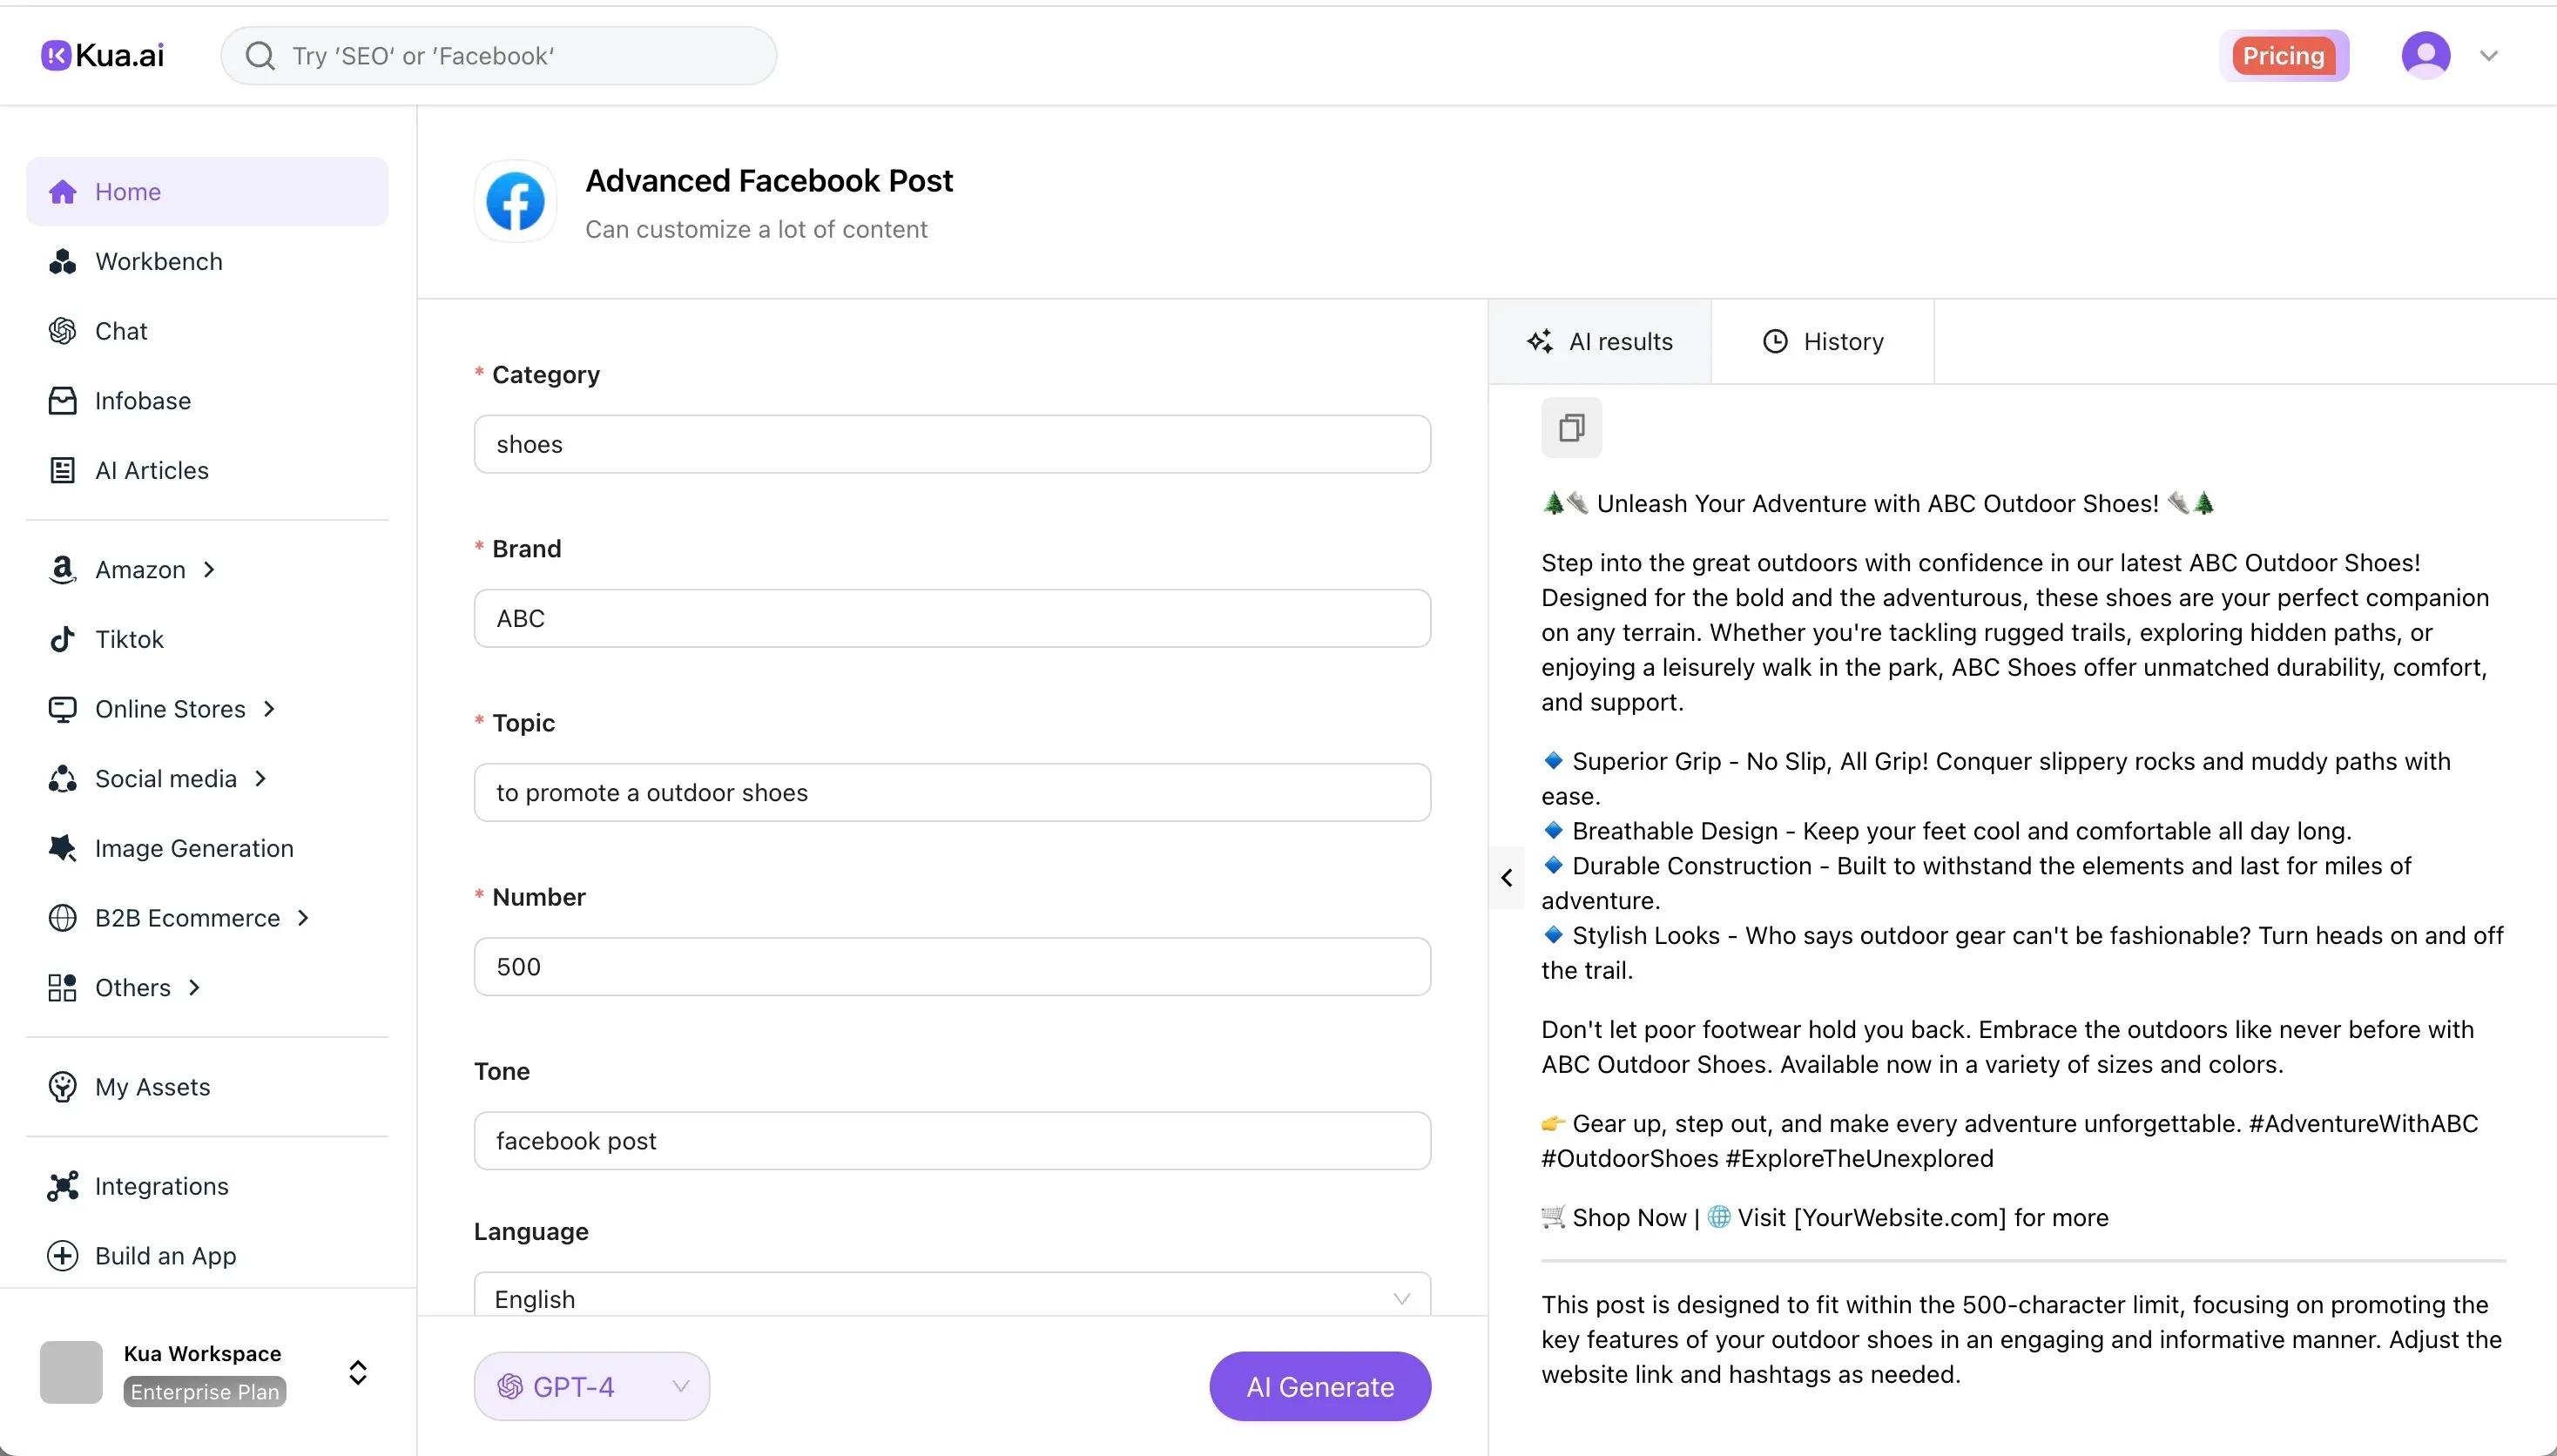The image size is (2557, 1456).
Task: Click the Category field containing shoes
Action: coord(950,443)
